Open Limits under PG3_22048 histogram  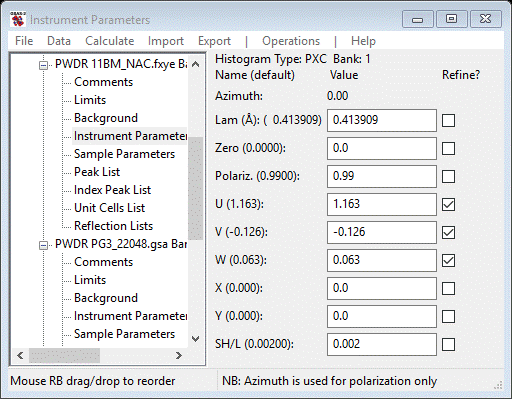[90, 280]
